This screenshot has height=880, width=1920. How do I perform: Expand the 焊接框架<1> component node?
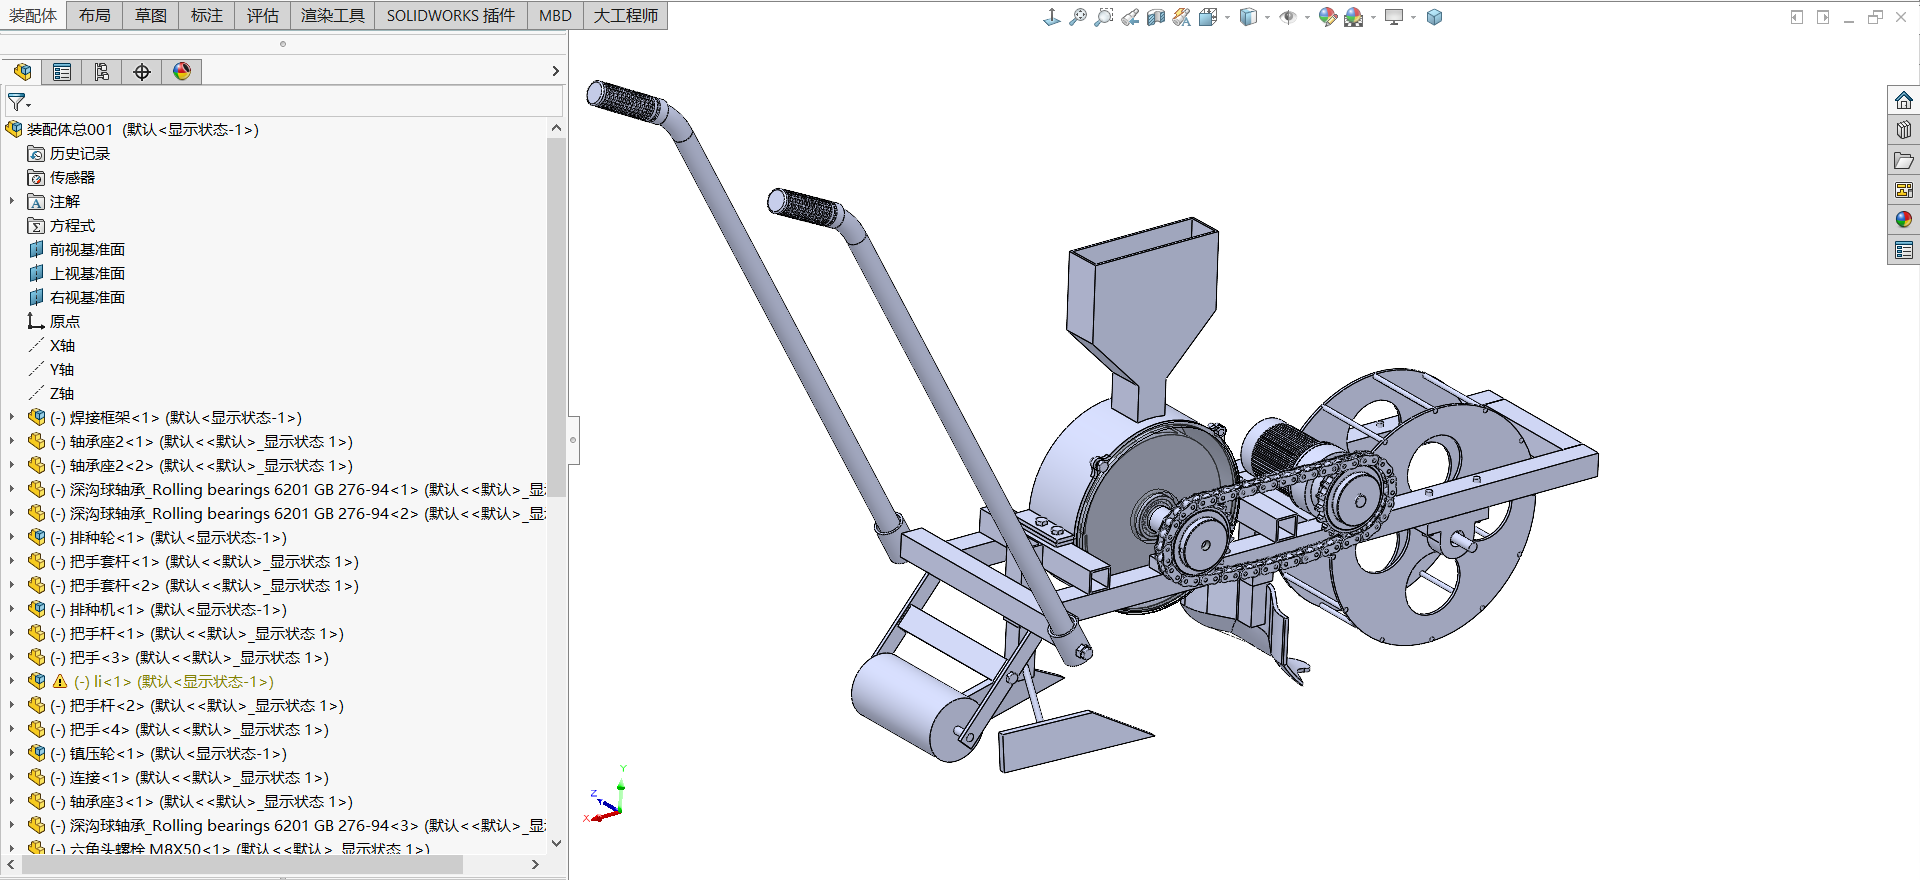pyautogui.click(x=12, y=417)
